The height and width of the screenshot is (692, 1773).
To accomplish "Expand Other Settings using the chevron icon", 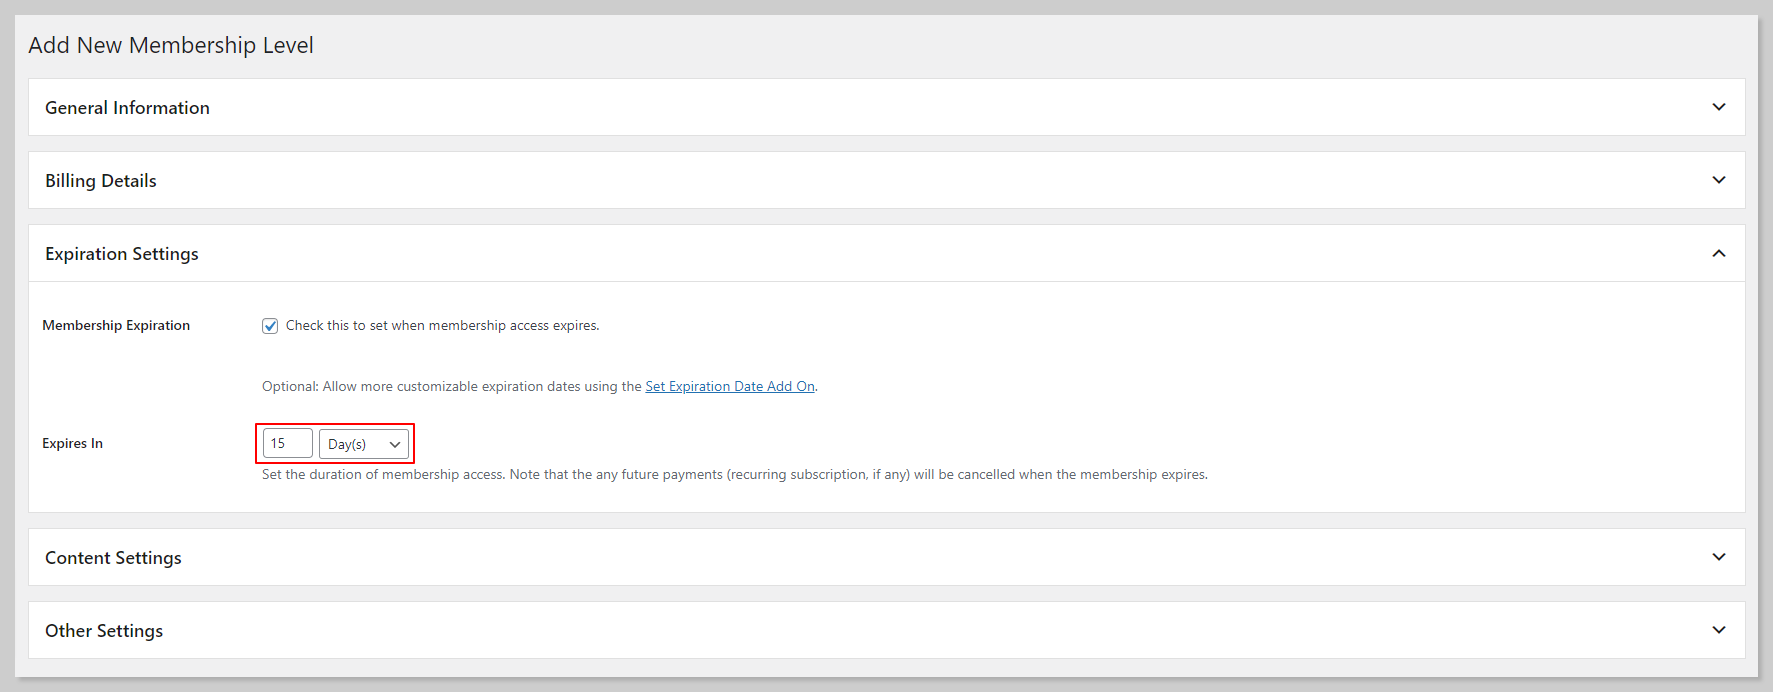I will pos(1718,630).
